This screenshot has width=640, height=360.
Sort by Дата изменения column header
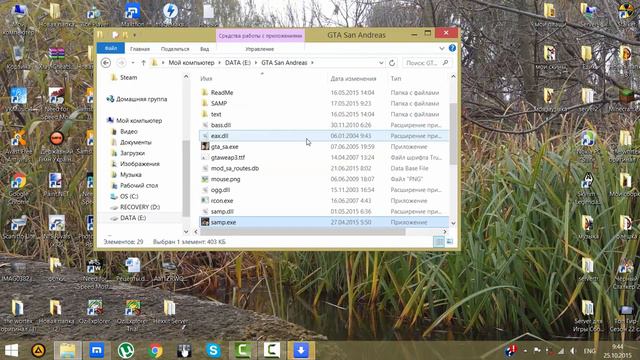click(353, 79)
